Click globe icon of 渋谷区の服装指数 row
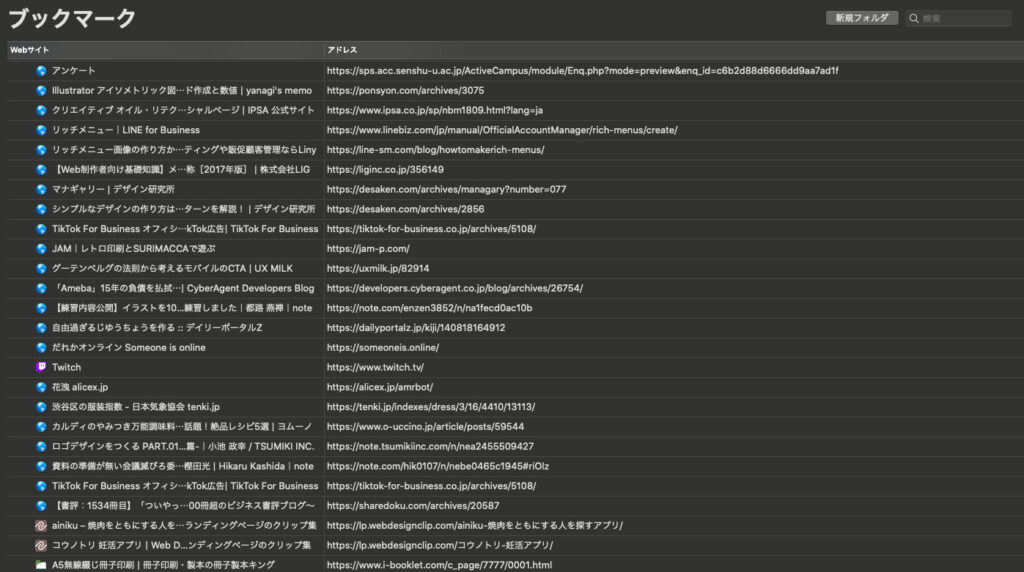 pyautogui.click(x=41, y=407)
